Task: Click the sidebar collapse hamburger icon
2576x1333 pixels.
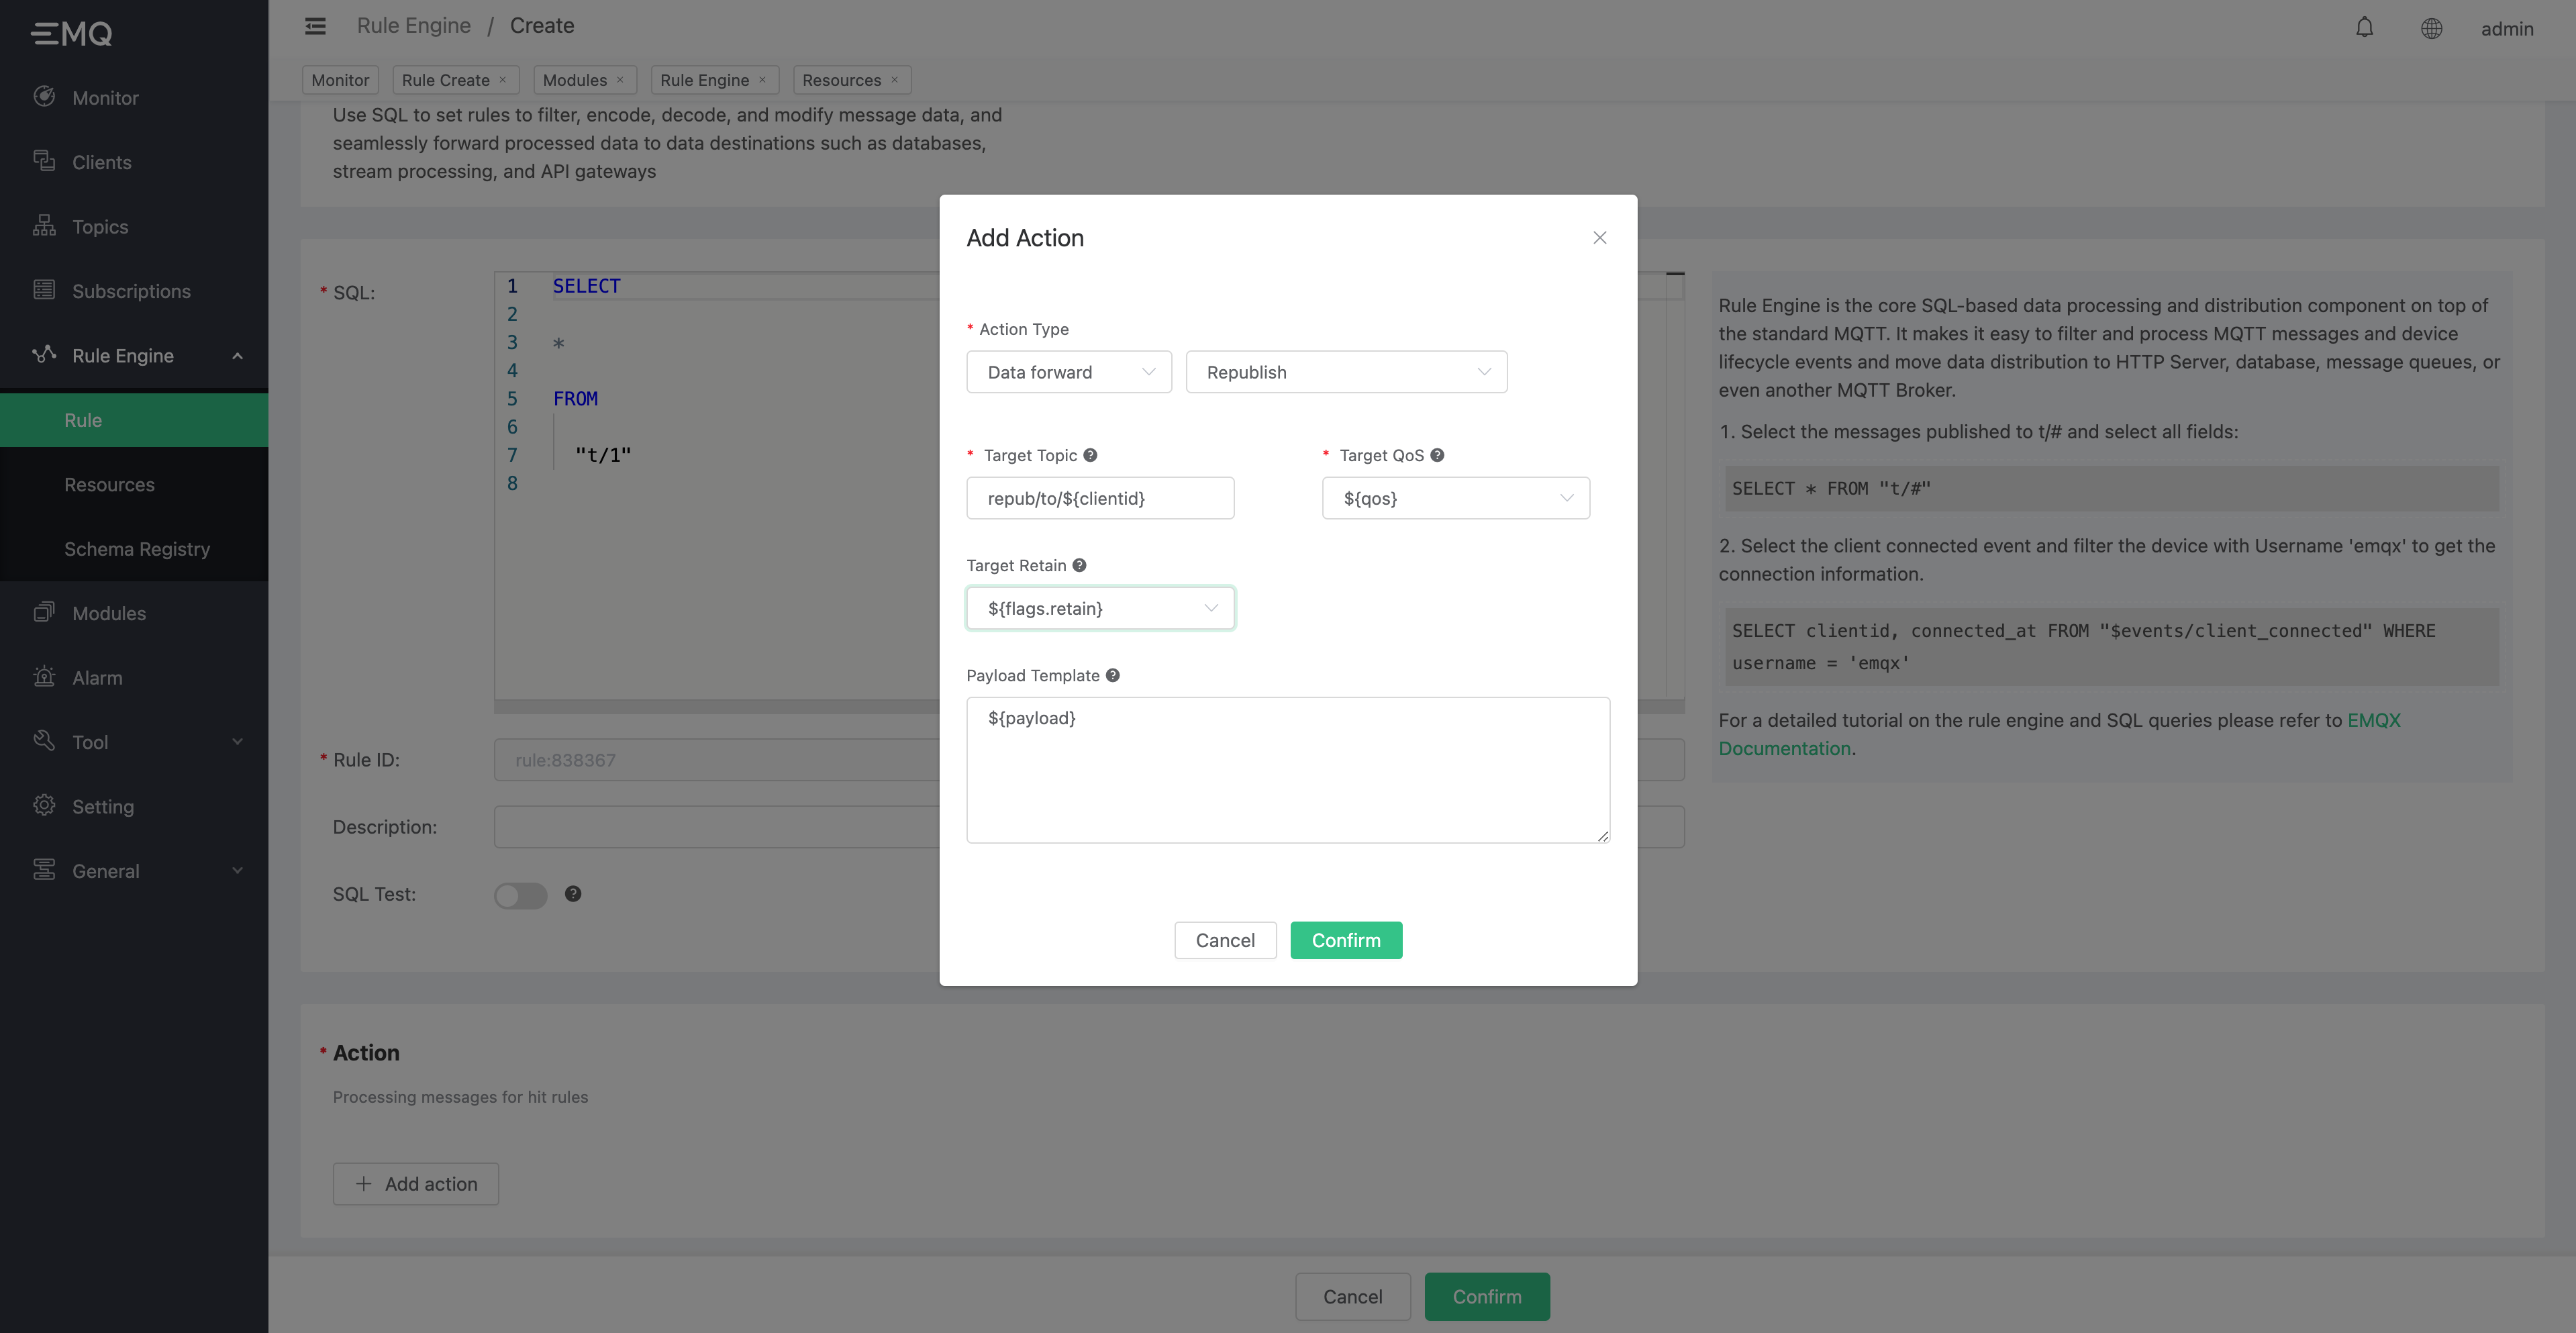Action: (x=315, y=26)
